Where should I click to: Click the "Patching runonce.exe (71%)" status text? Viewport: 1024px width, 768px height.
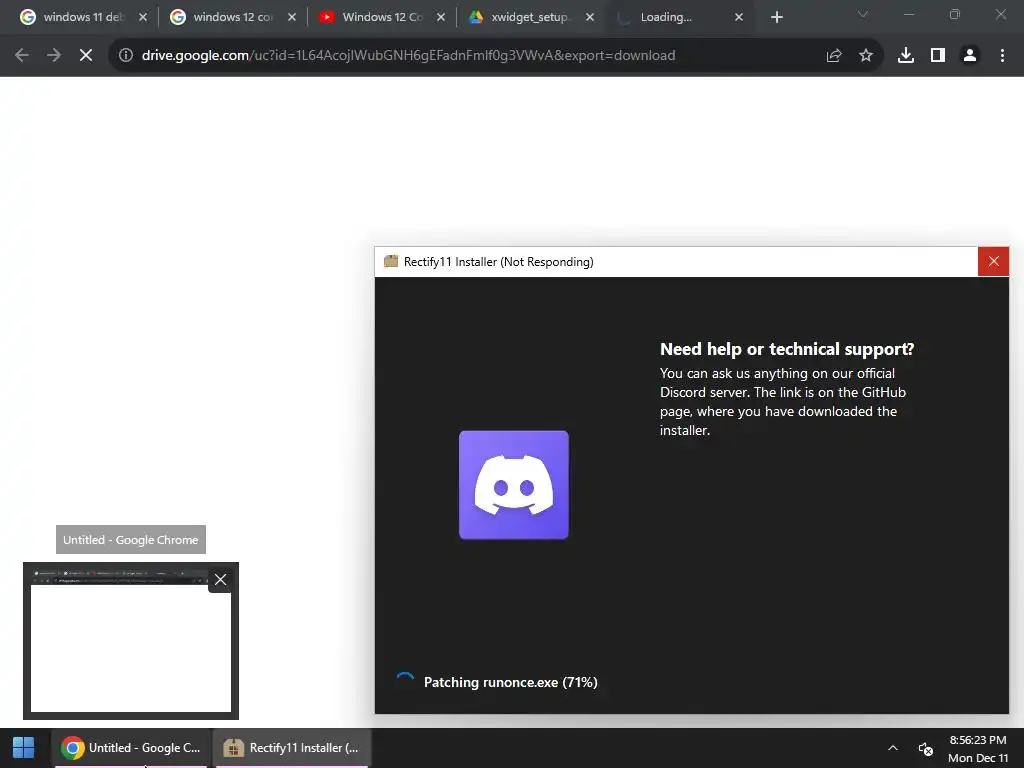point(511,682)
